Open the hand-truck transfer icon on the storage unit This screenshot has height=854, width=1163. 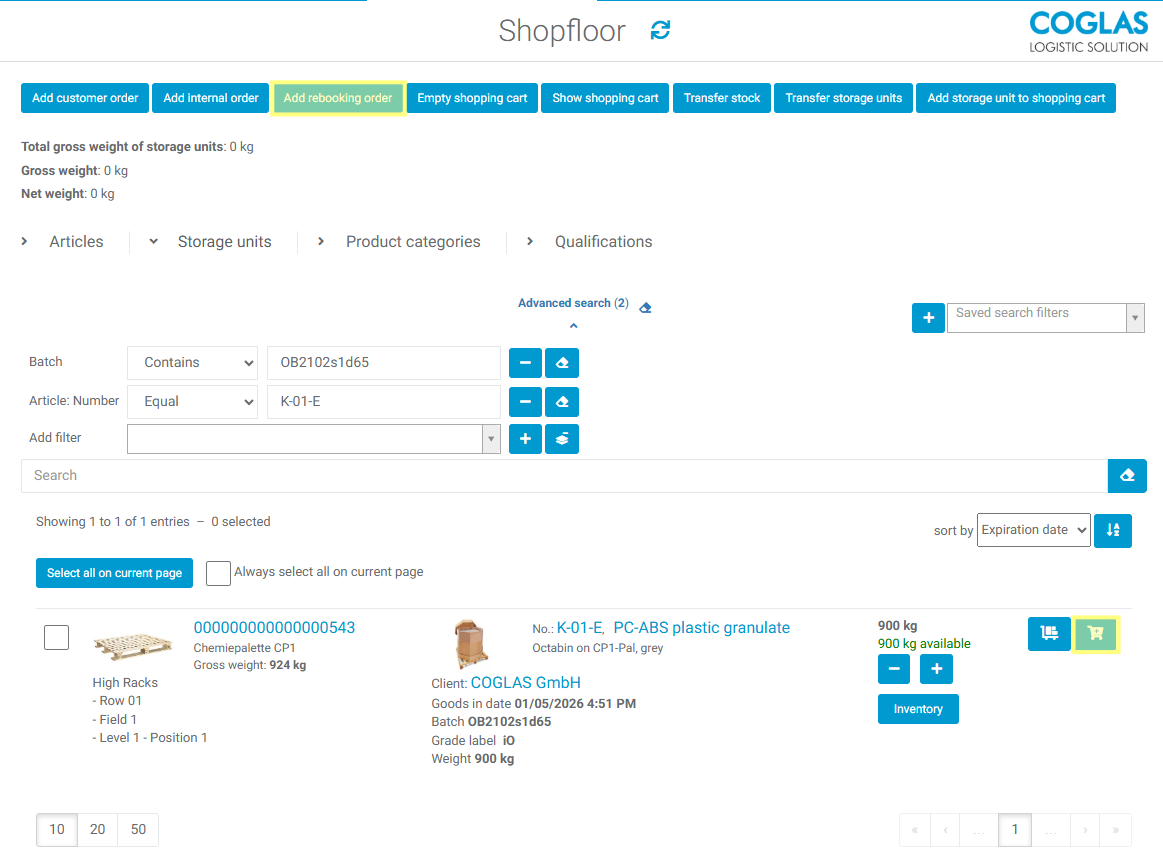point(1049,633)
